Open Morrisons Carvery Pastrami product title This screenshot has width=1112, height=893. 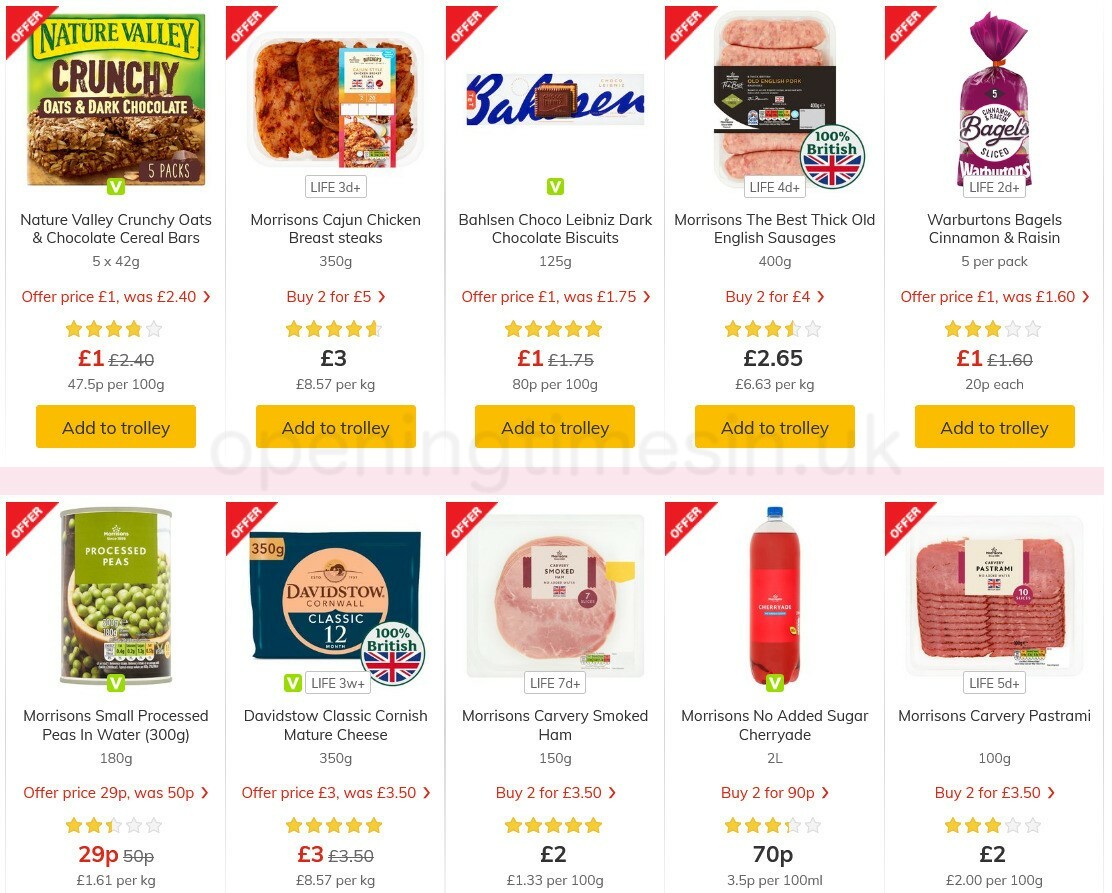click(x=994, y=716)
